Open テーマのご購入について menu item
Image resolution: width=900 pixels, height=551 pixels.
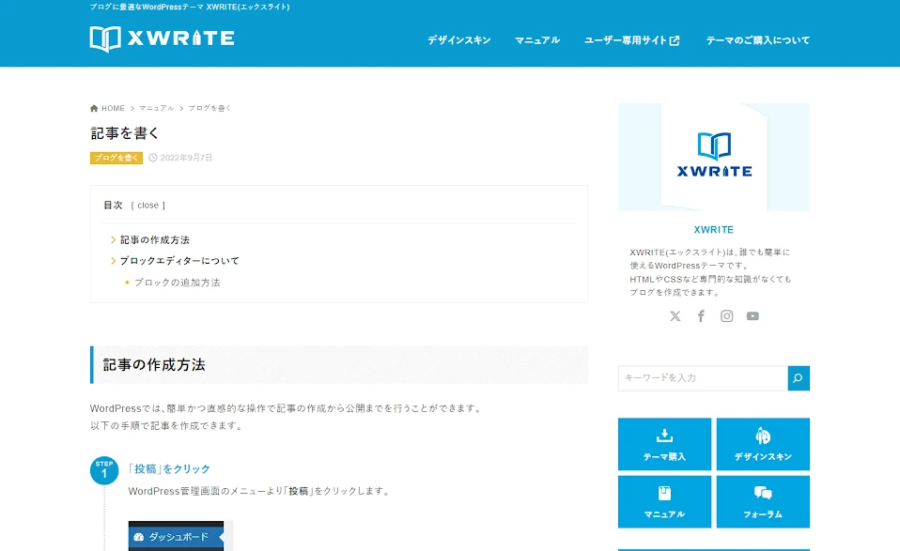(758, 40)
